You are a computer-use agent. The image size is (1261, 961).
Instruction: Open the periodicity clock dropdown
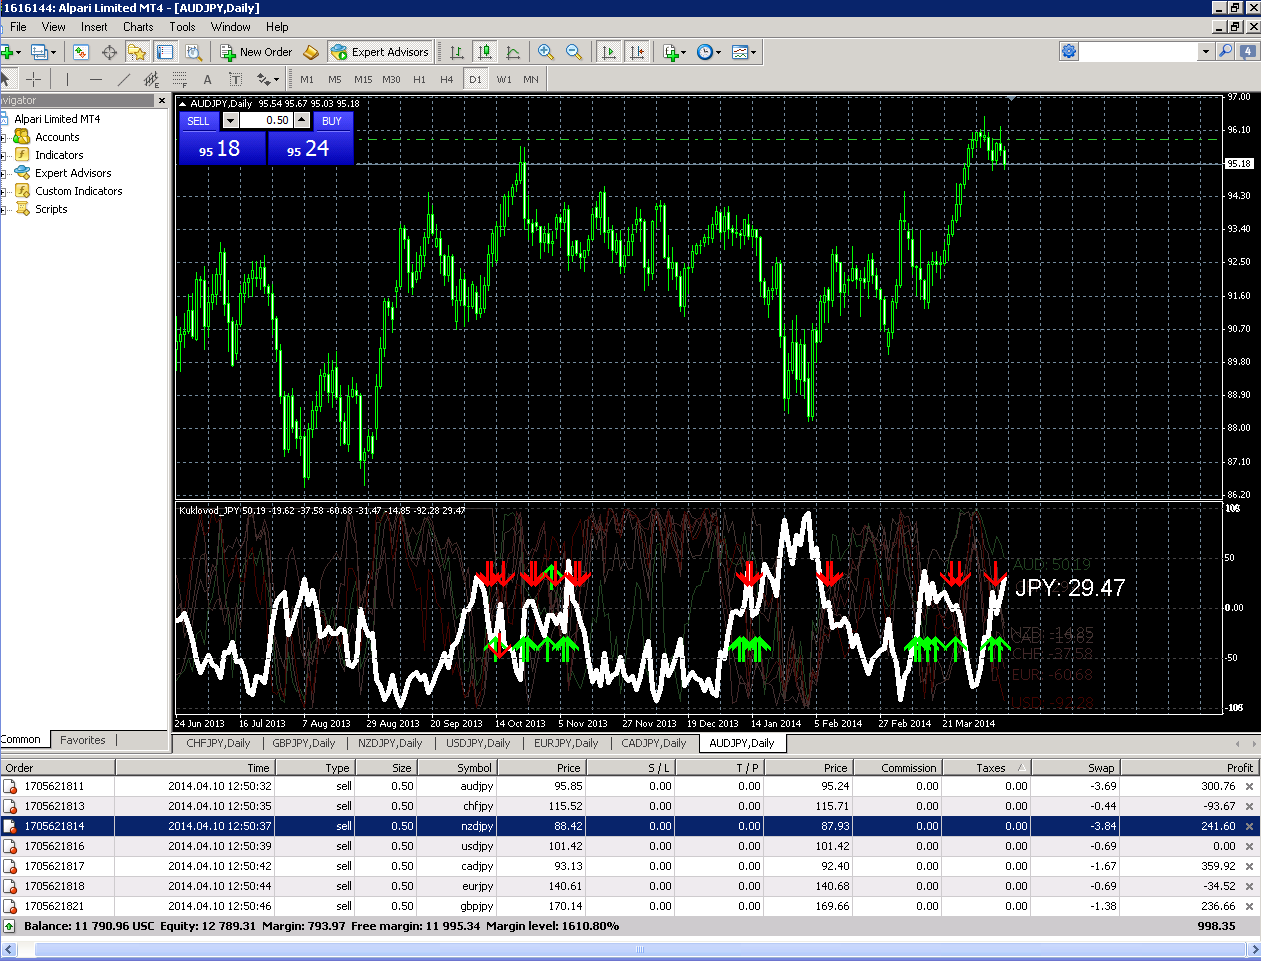pyautogui.click(x=719, y=52)
